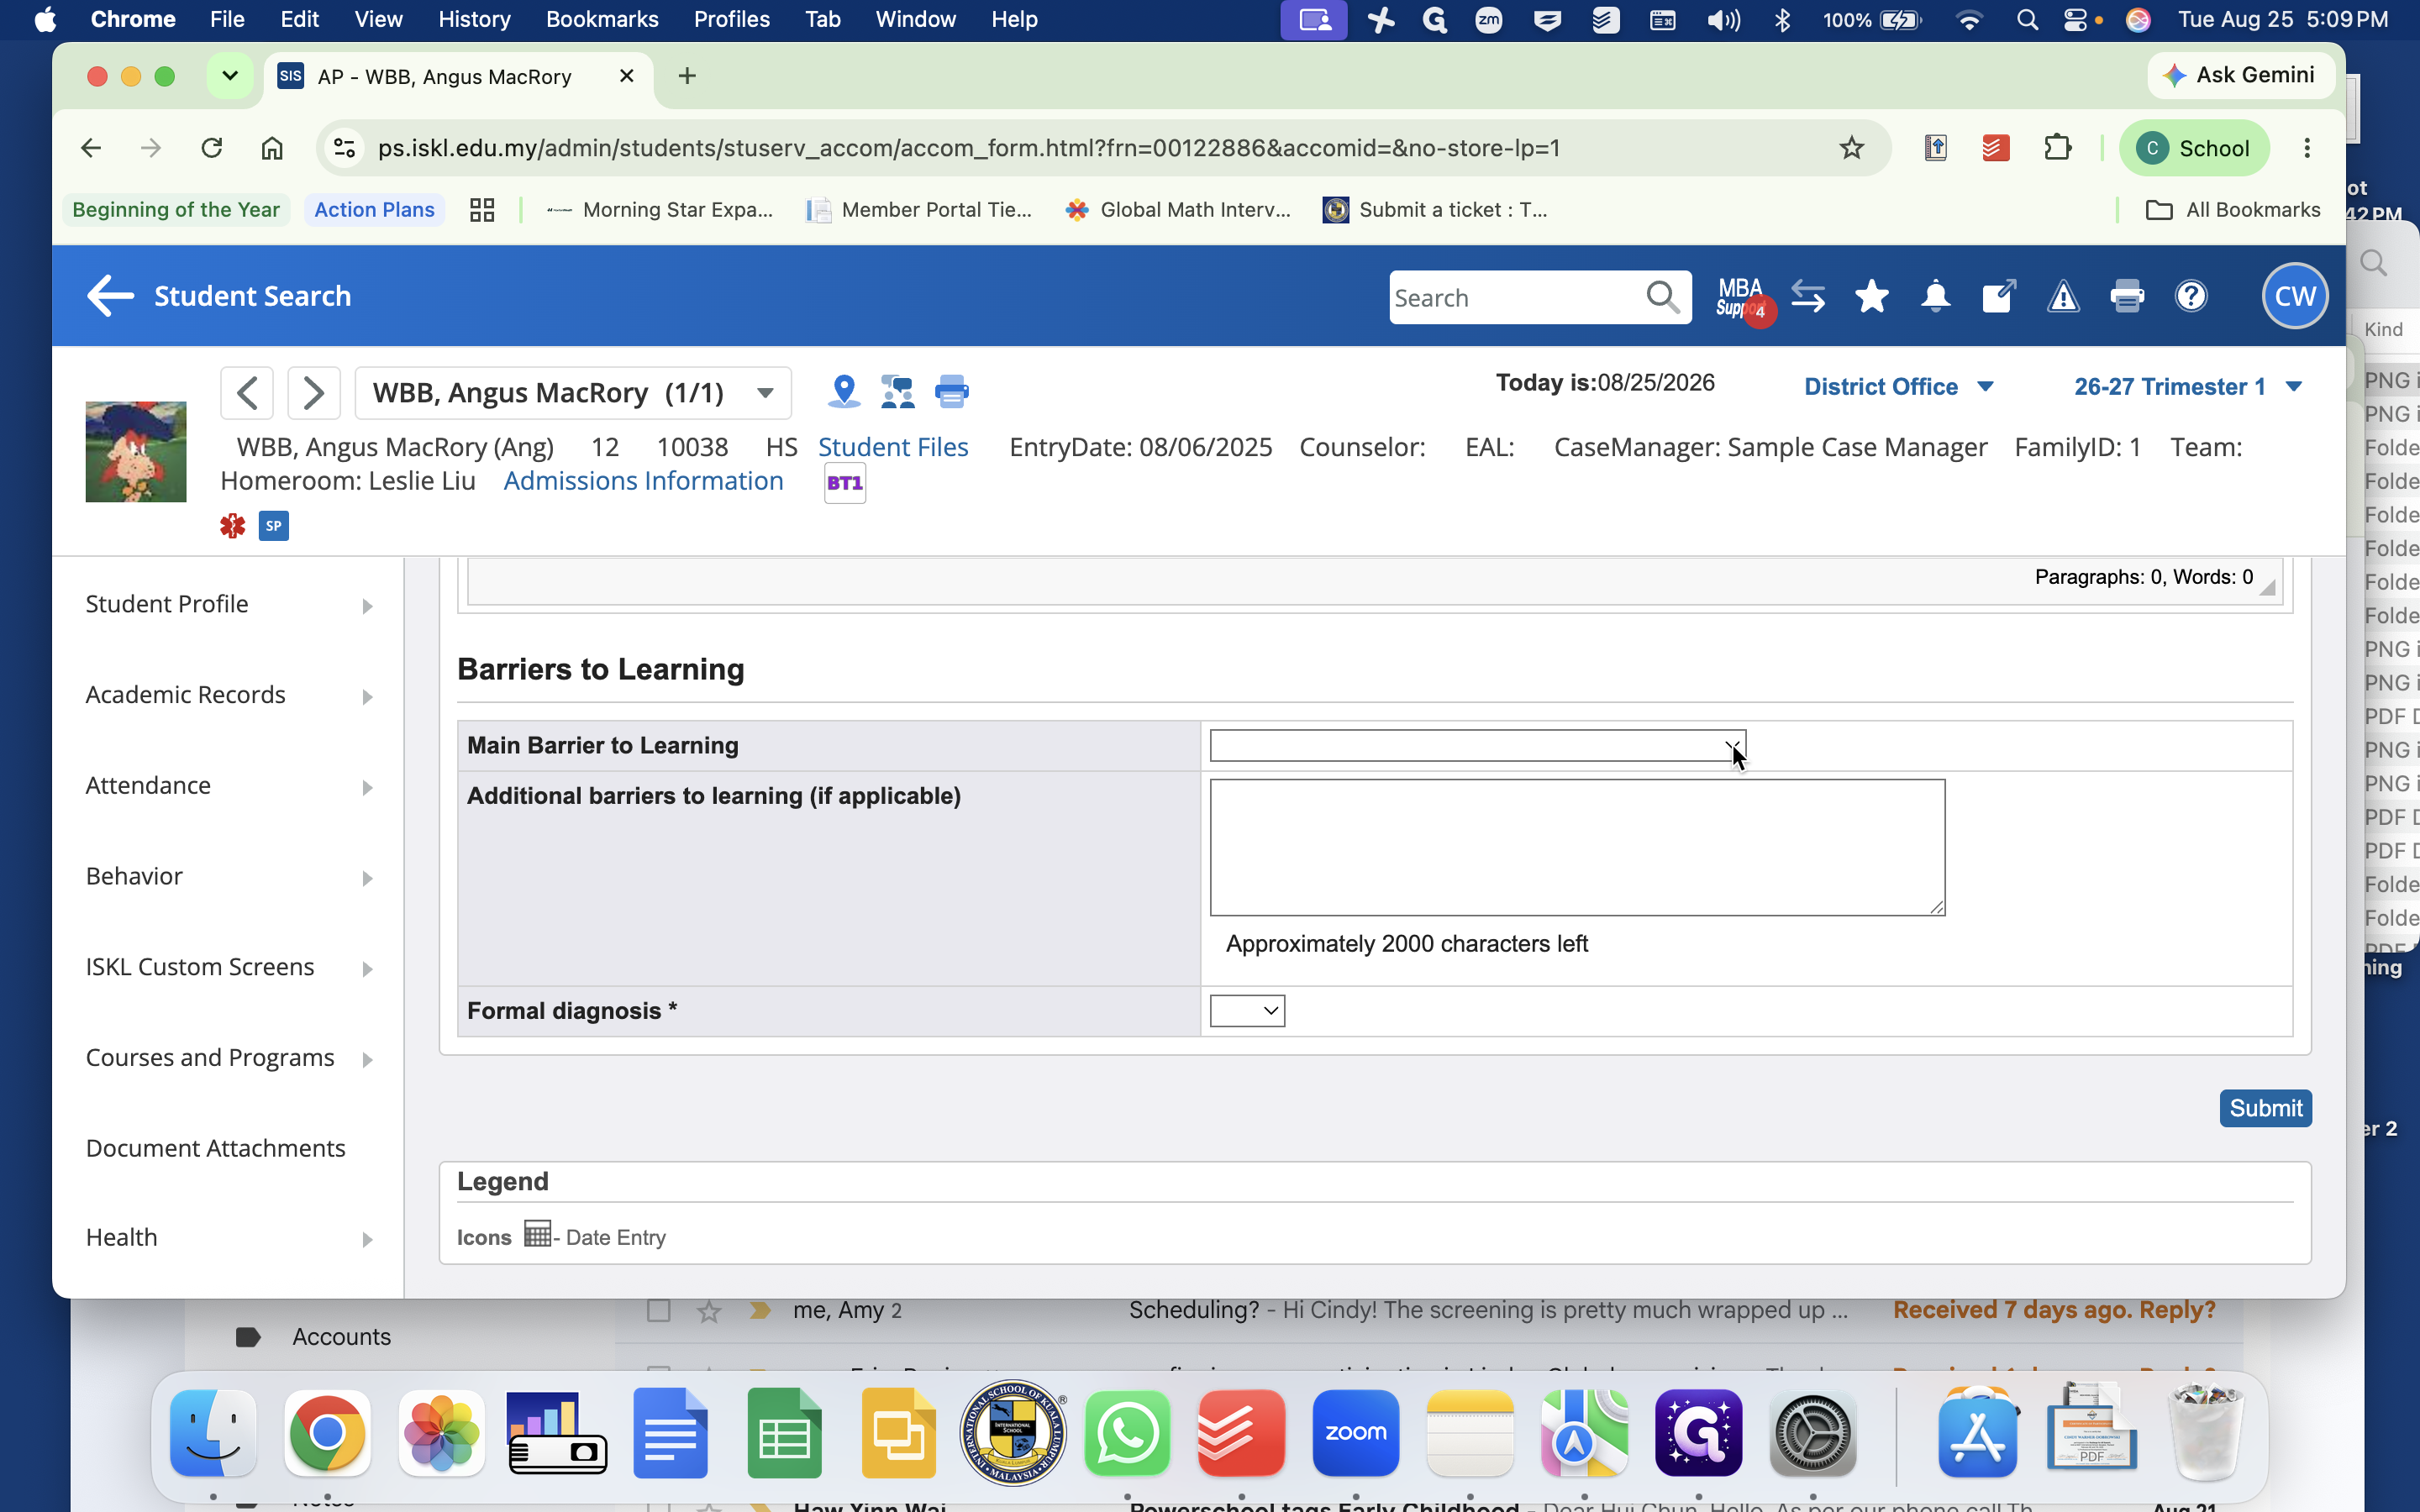
Task: Reload the page in Chrome
Action: click(x=212, y=148)
